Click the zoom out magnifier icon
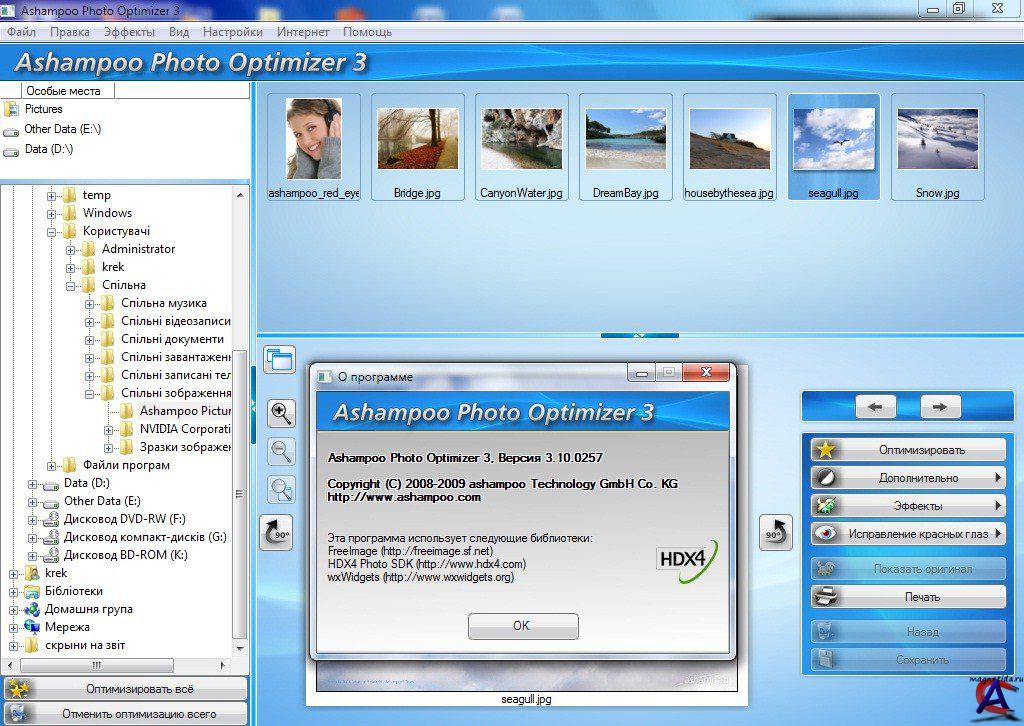The width and height of the screenshot is (1024, 726). pos(282,451)
